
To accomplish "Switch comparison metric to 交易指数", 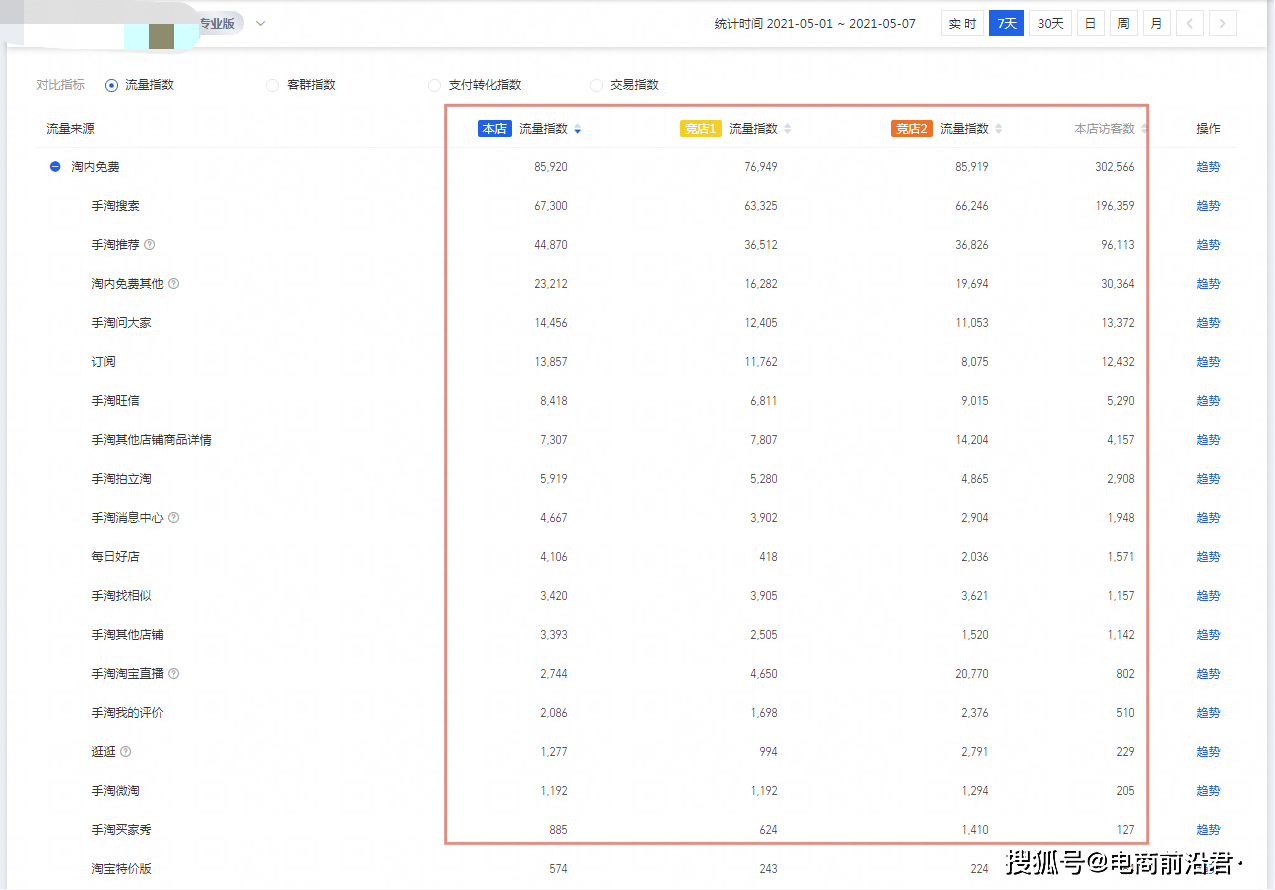I will click(x=596, y=85).
